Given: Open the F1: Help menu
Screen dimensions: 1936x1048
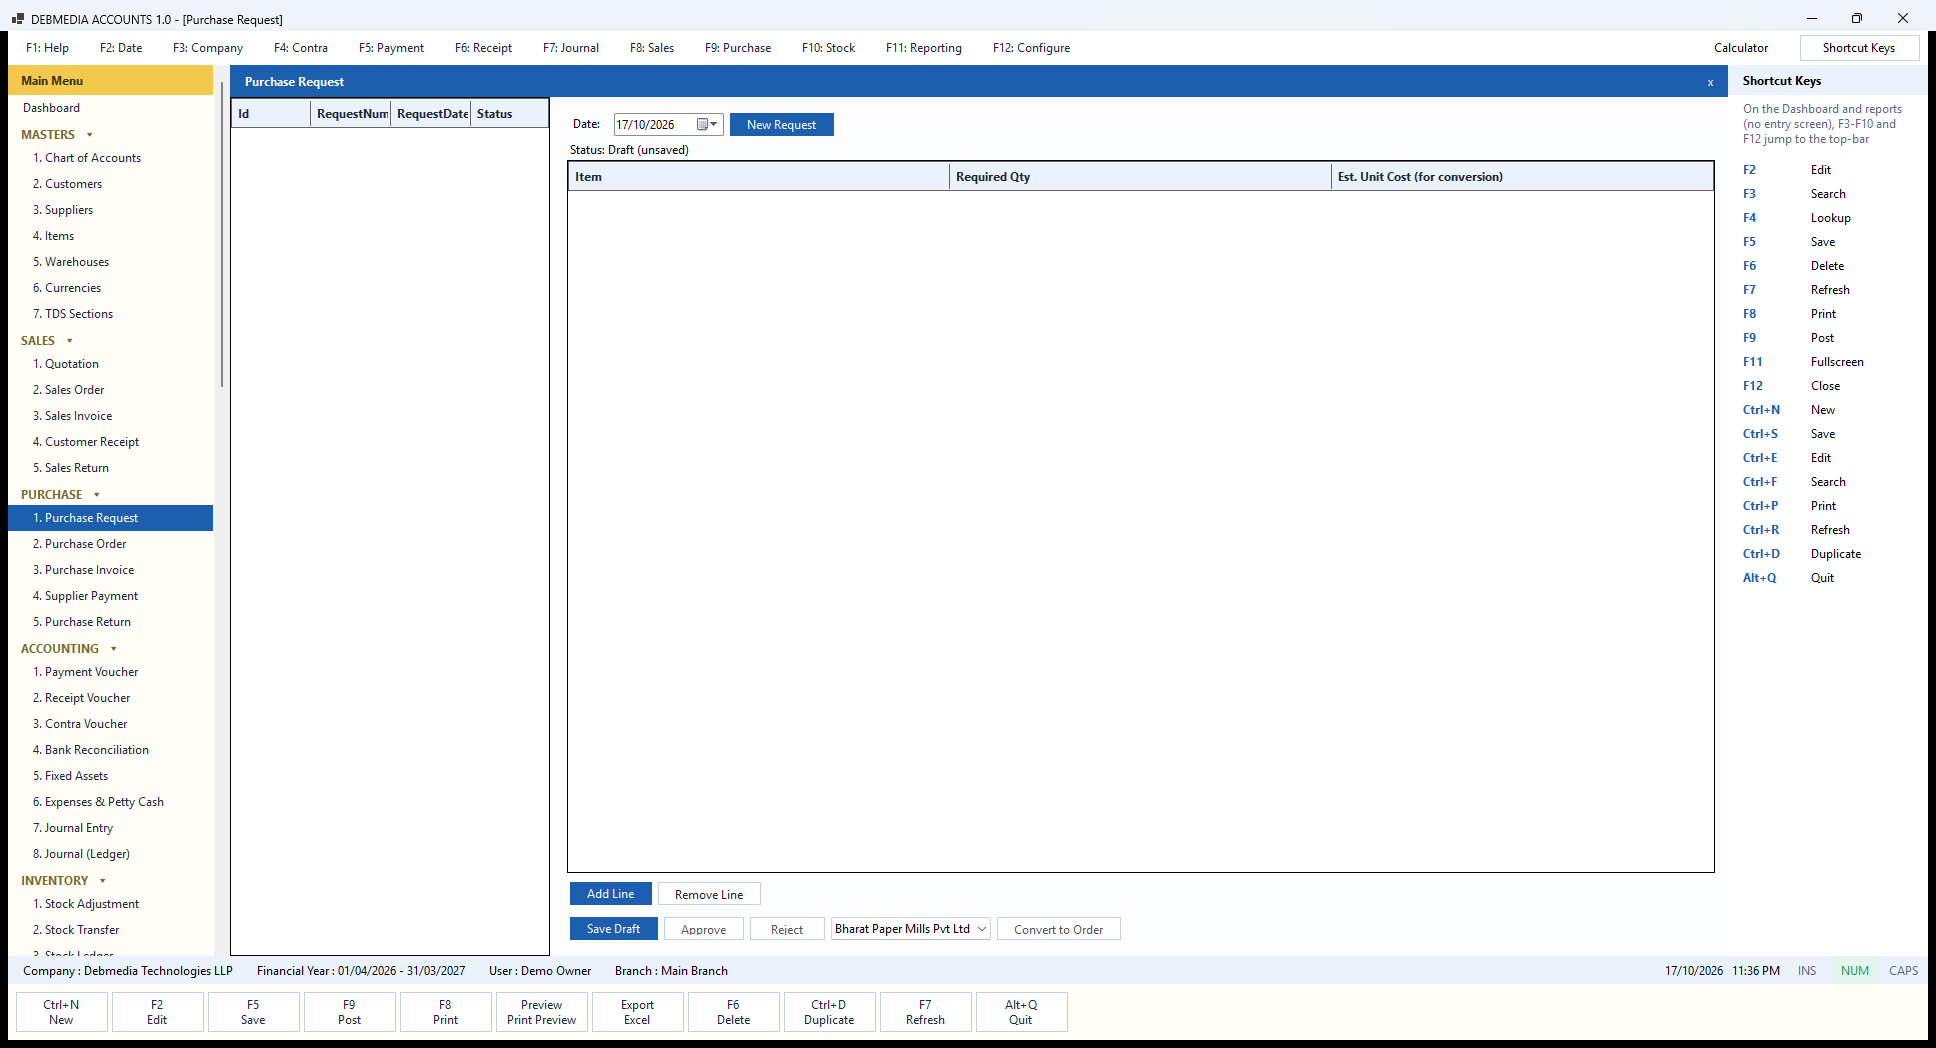Looking at the screenshot, I should tap(47, 48).
